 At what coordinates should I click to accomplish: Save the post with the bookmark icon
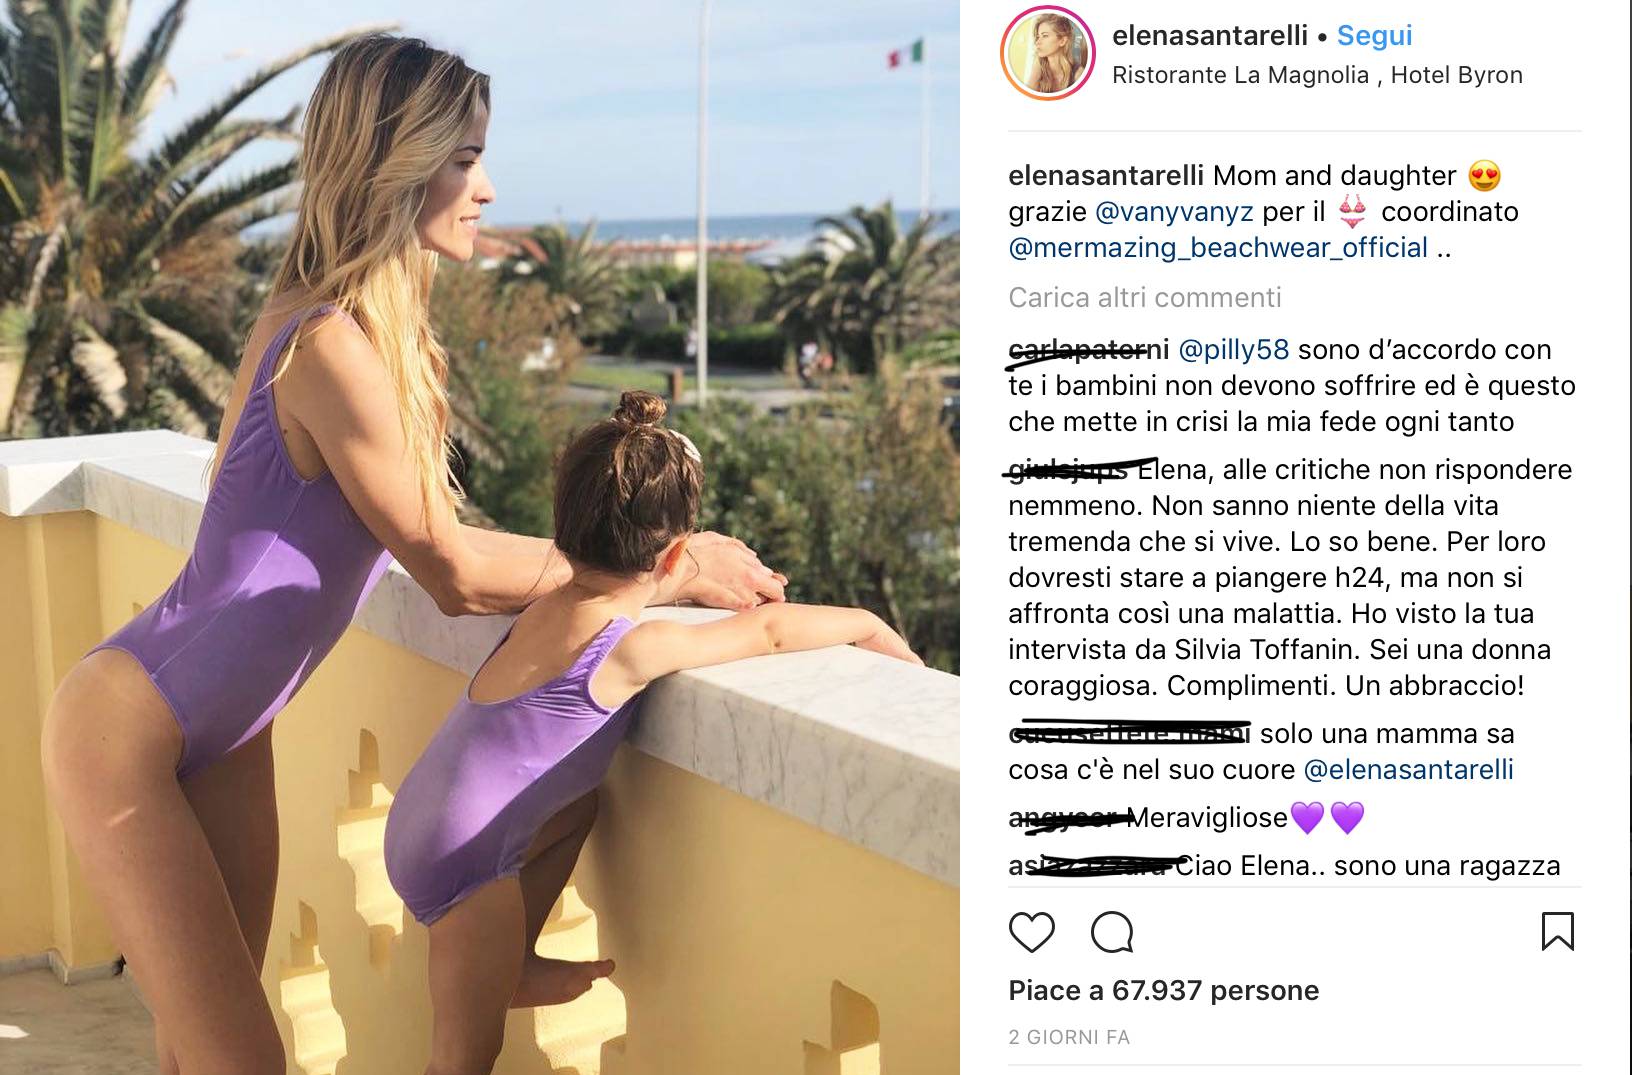click(1558, 931)
